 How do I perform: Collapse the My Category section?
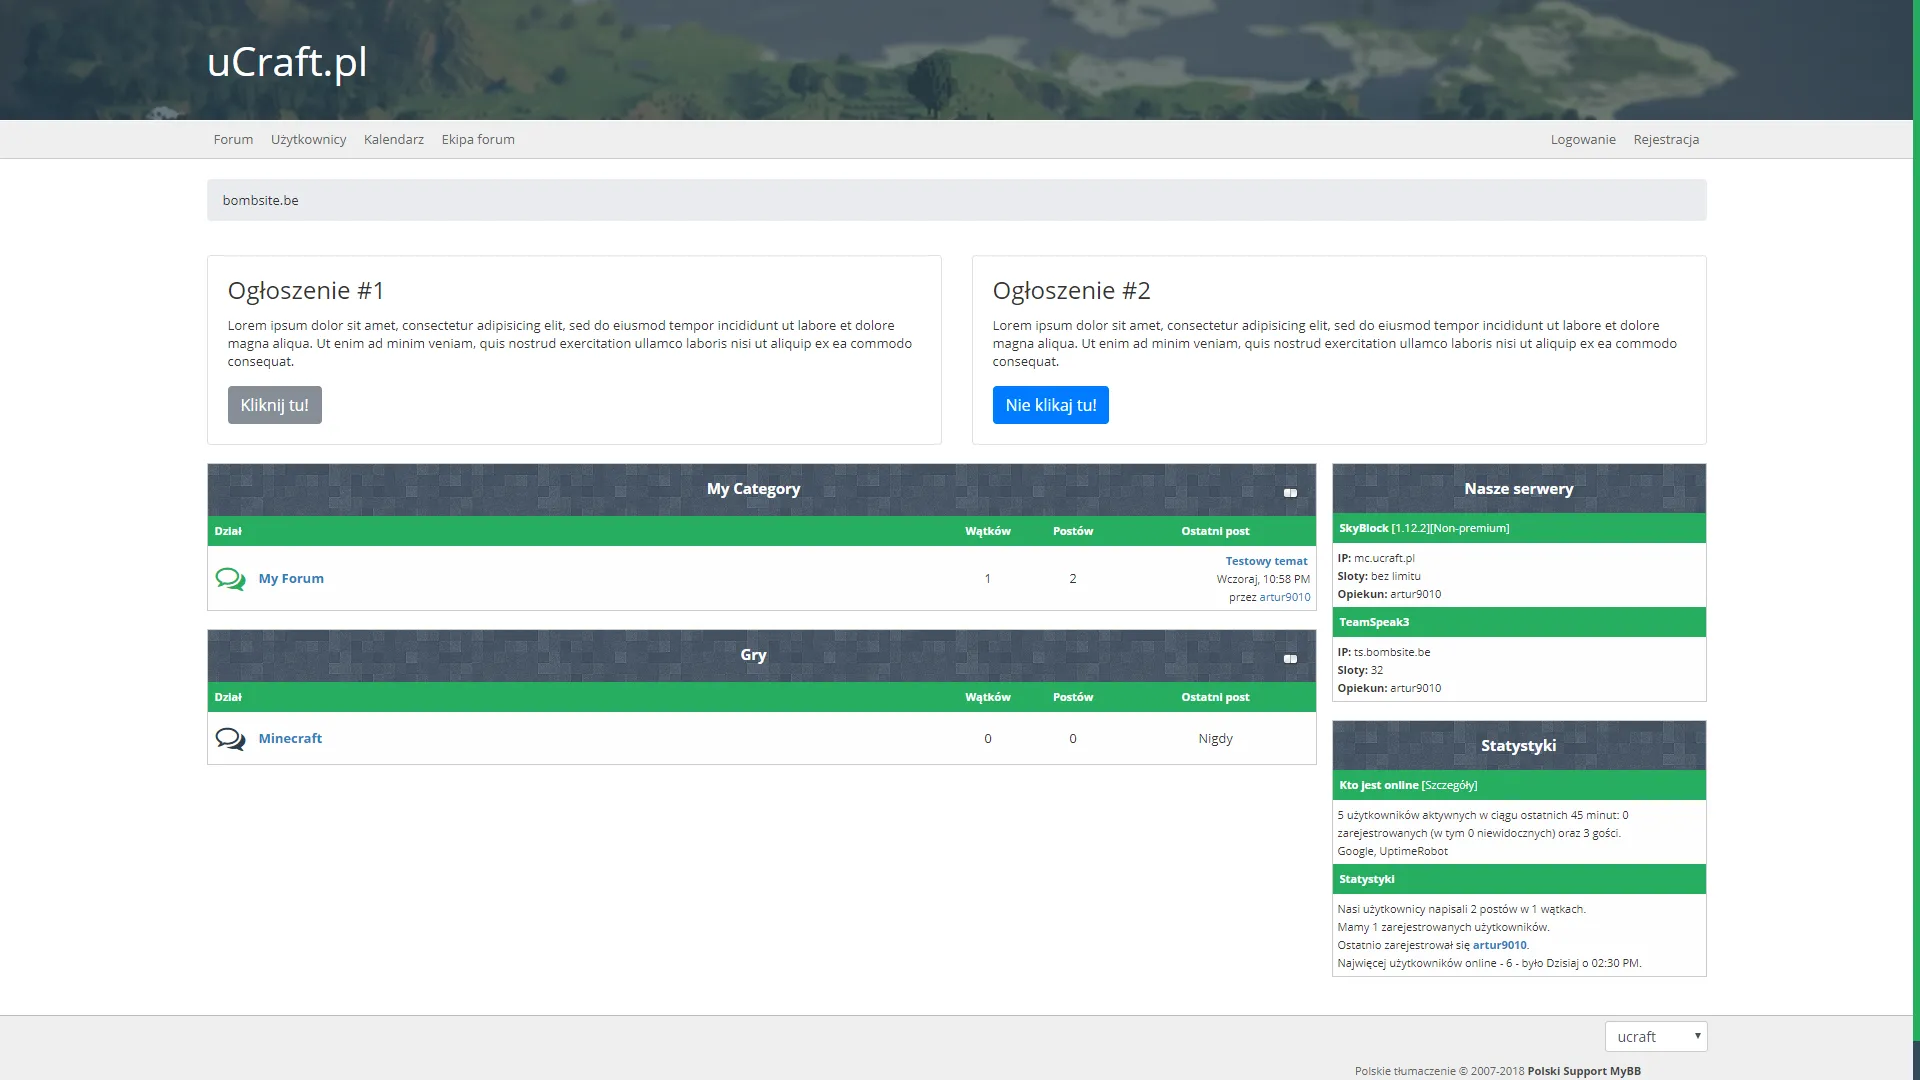1290,492
